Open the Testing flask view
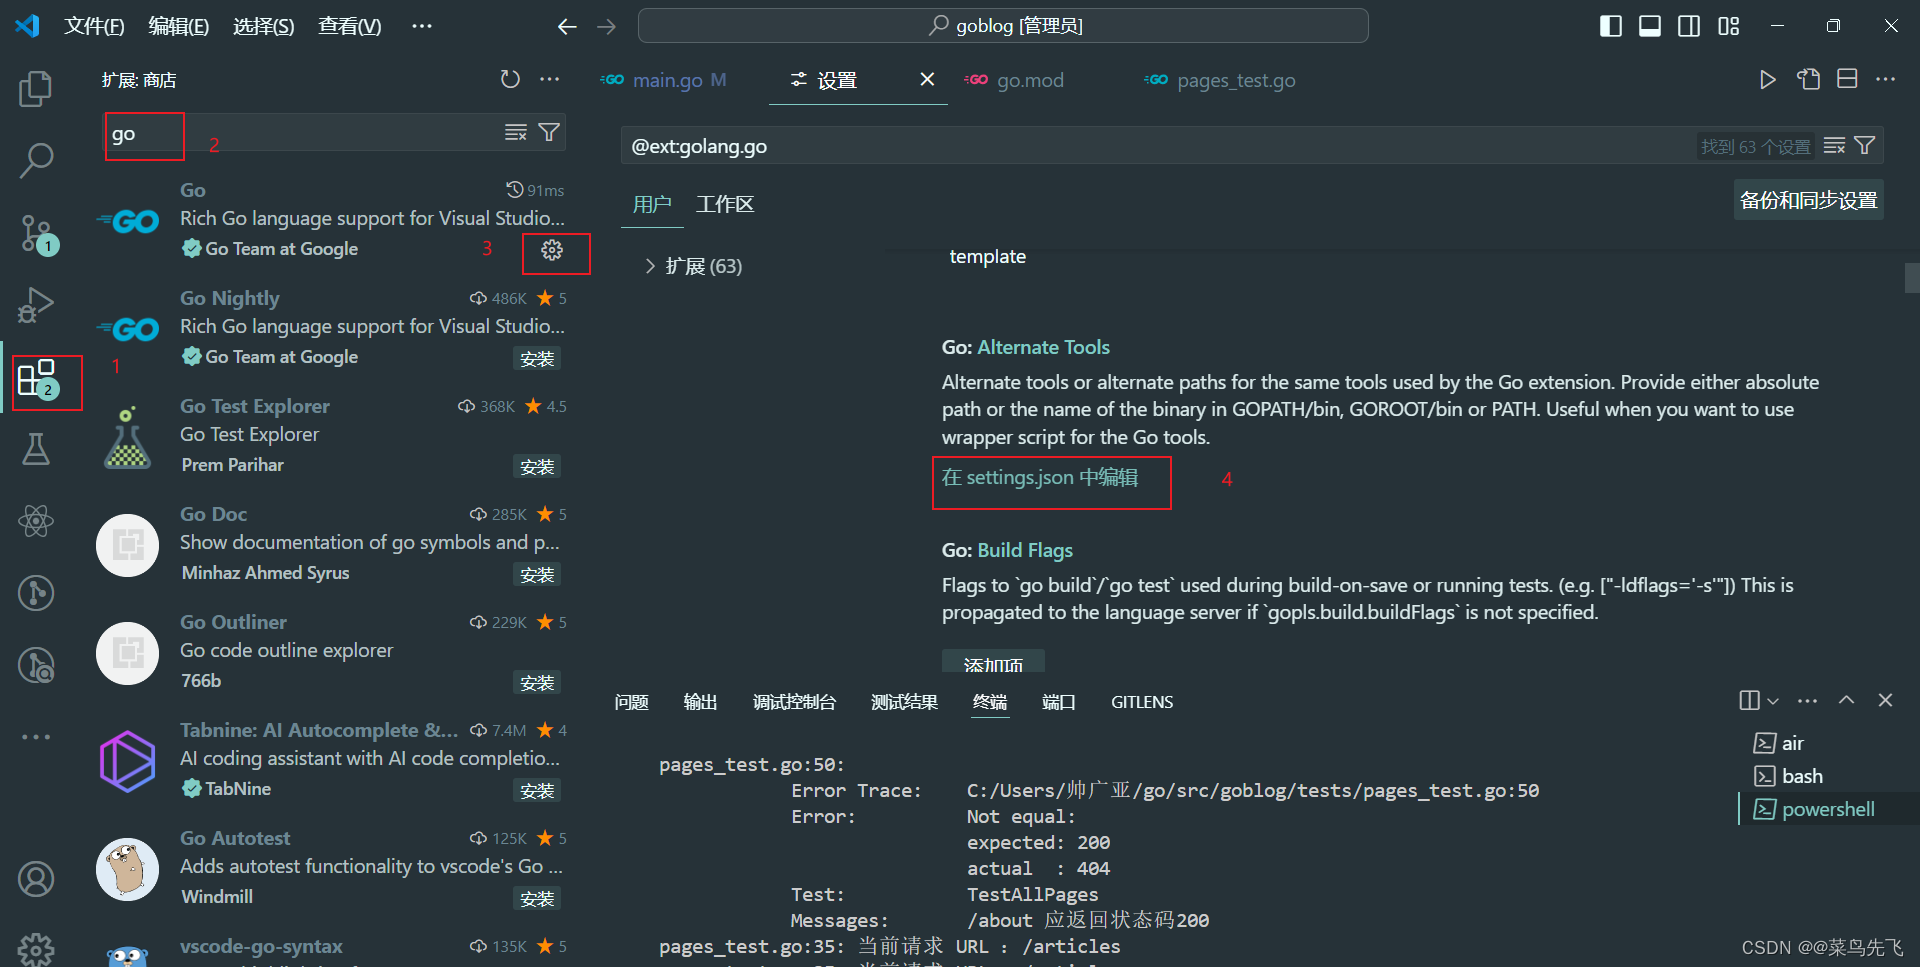The height and width of the screenshot is (967, 1920). pos(36,449)
